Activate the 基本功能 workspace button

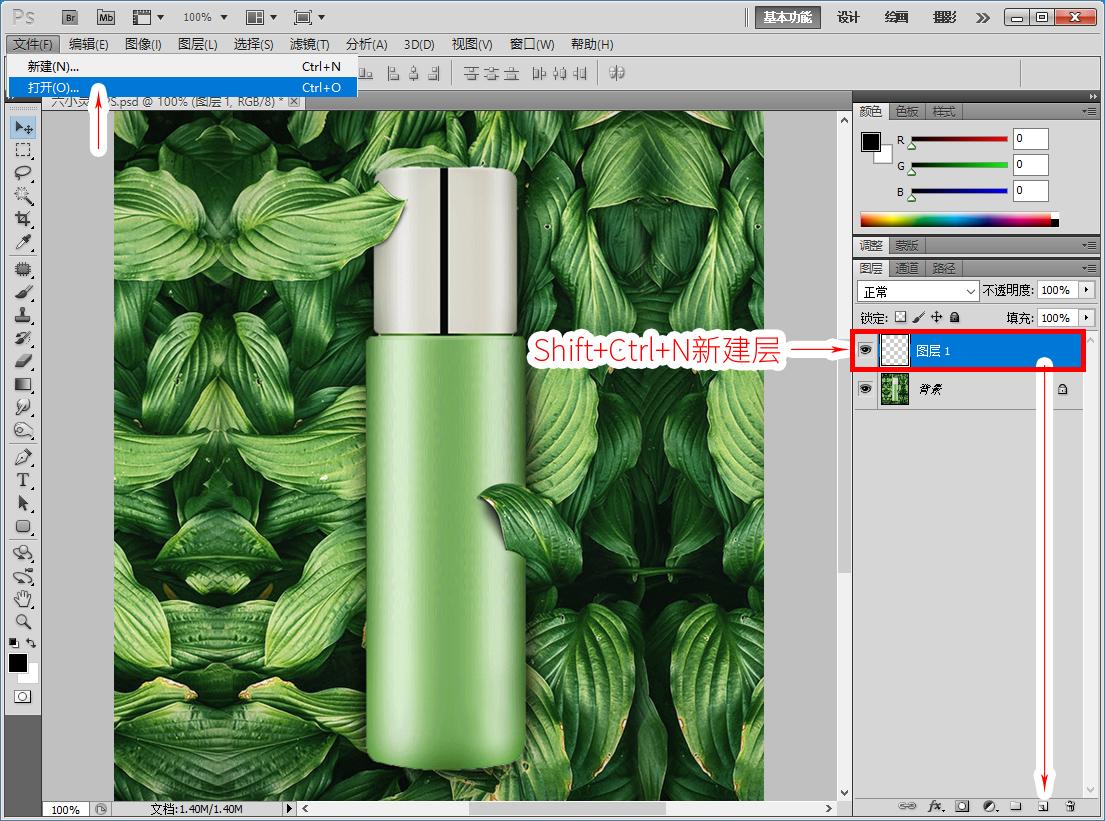(x=787, y=17)
